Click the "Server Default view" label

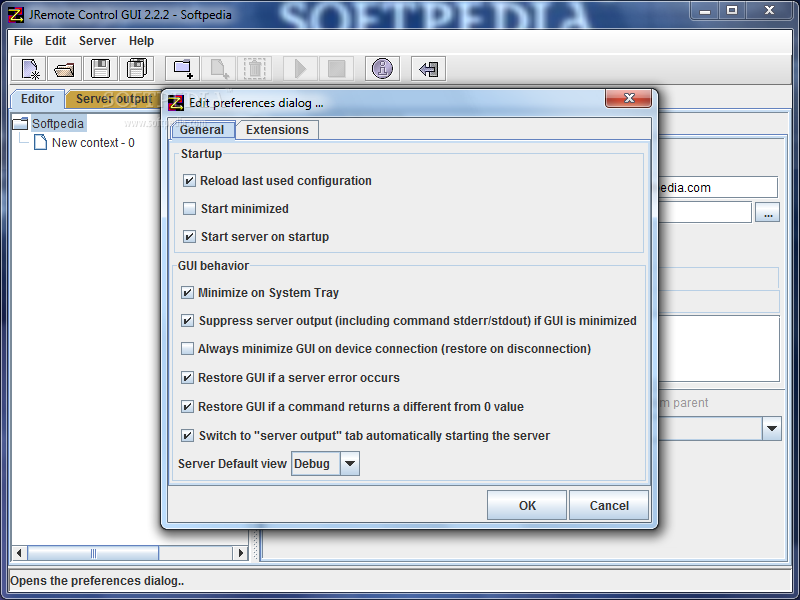click(x=232, y=464)
